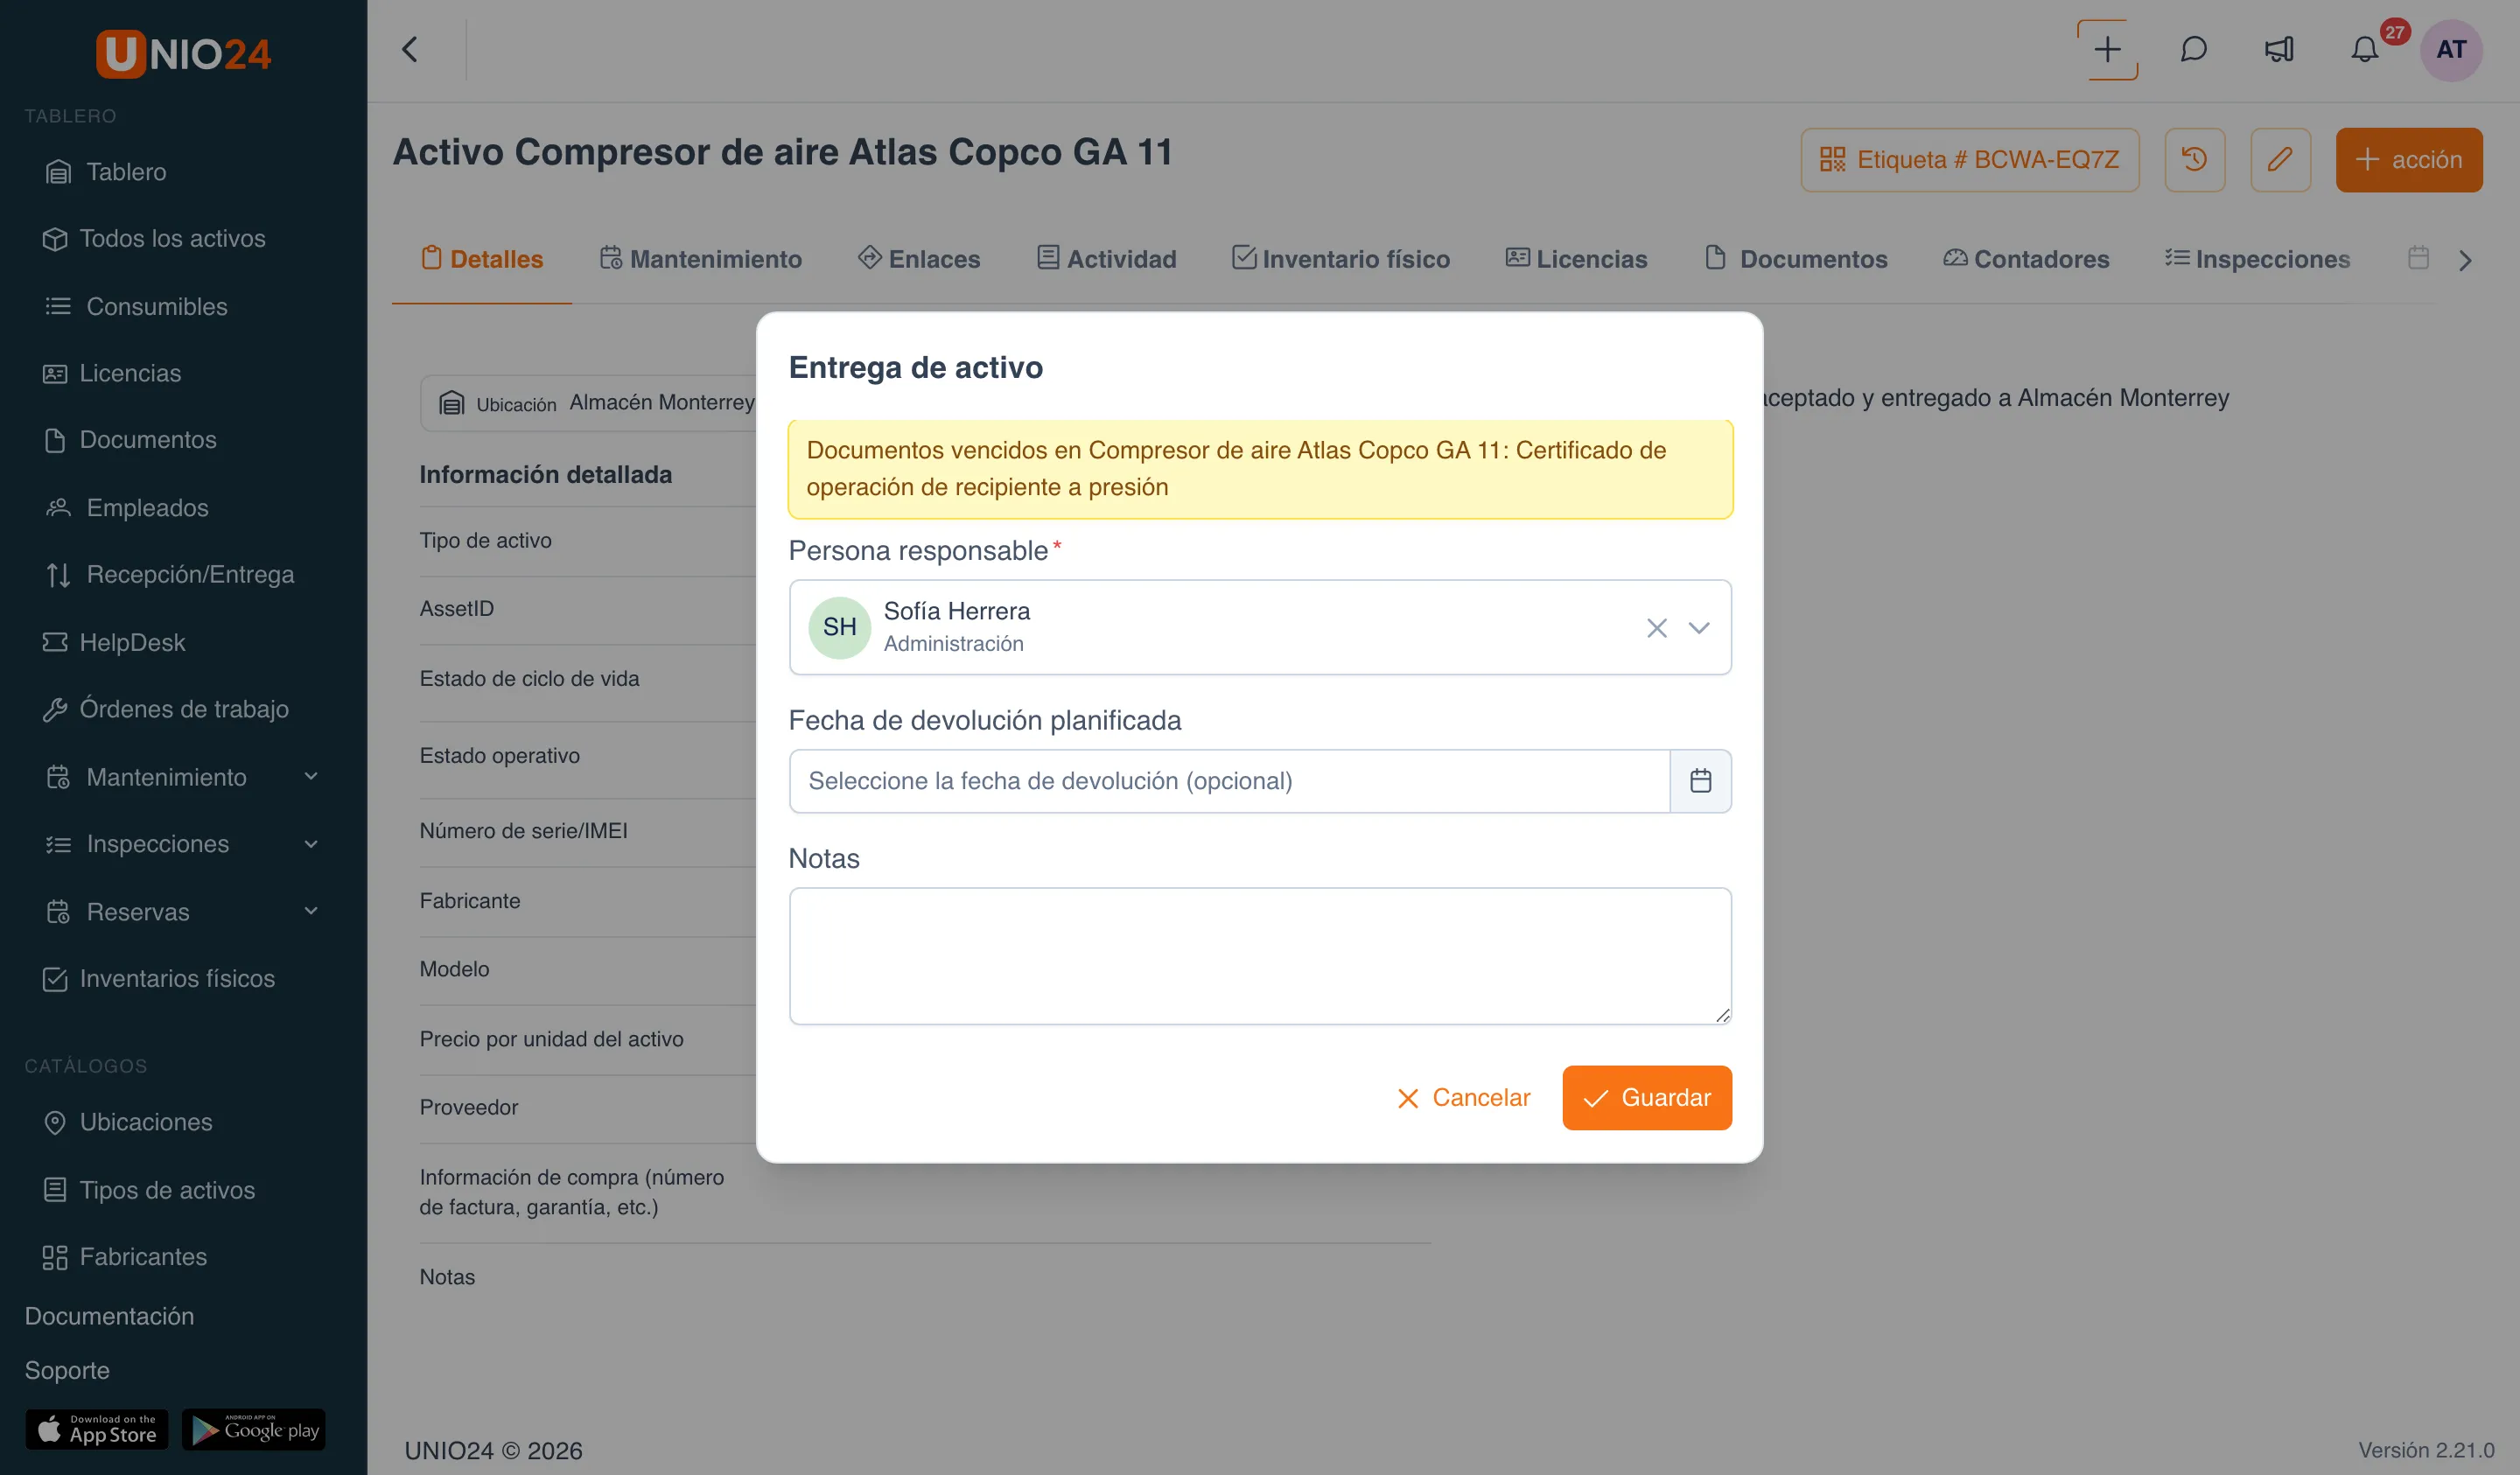Open calendar picker for return date
This screenshot has height=1475, width=2520.
(1700, 781)
